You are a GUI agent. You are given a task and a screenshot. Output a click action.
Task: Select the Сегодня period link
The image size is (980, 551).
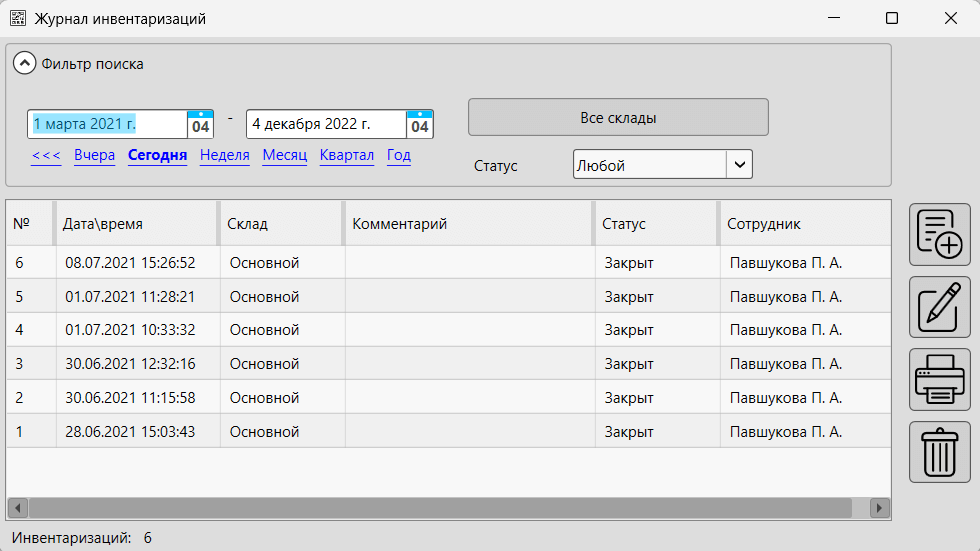click(157, 155)
